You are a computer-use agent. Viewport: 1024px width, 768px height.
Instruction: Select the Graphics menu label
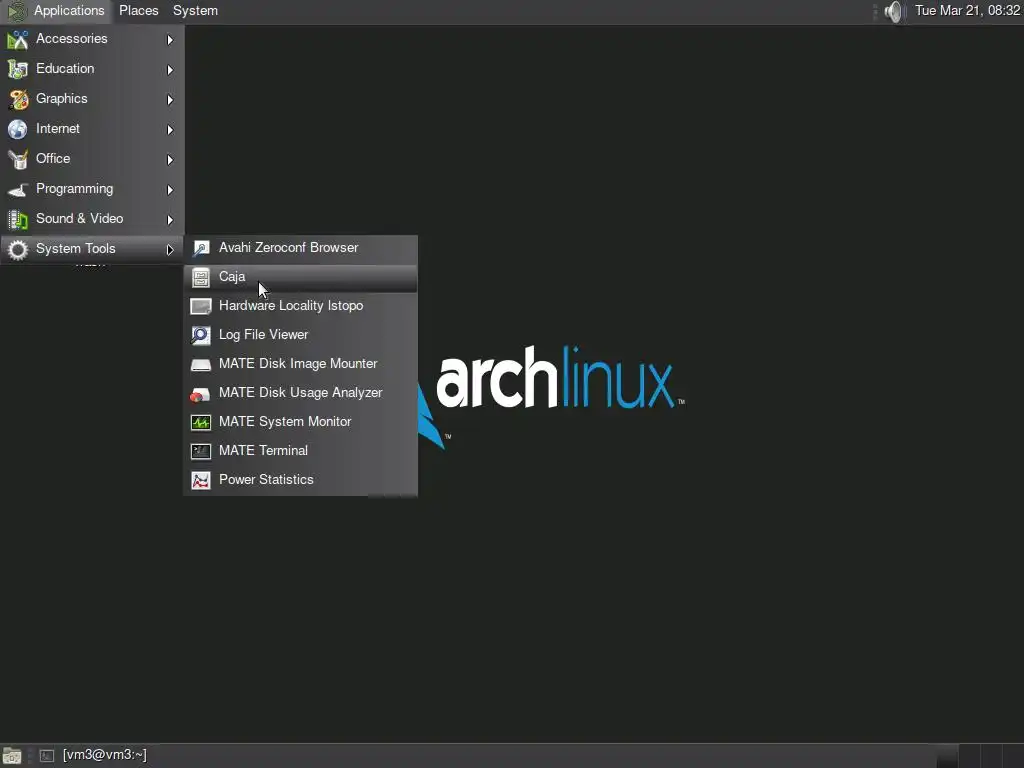click(61, 99)
